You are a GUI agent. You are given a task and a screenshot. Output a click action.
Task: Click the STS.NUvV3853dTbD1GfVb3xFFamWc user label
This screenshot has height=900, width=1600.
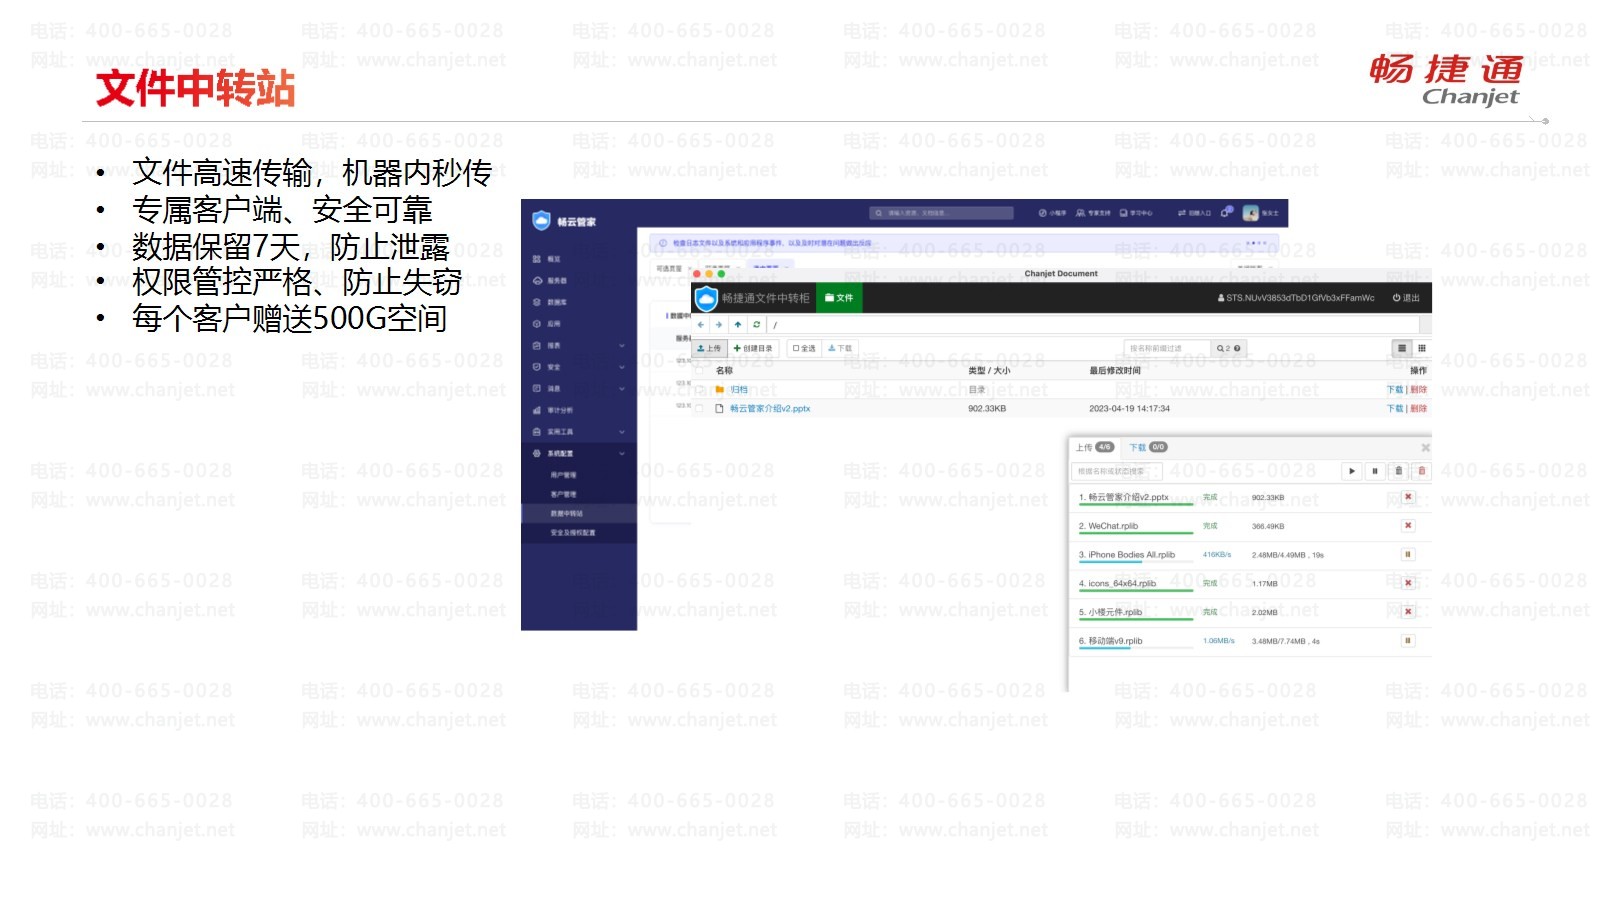[x=1296, y=298]
